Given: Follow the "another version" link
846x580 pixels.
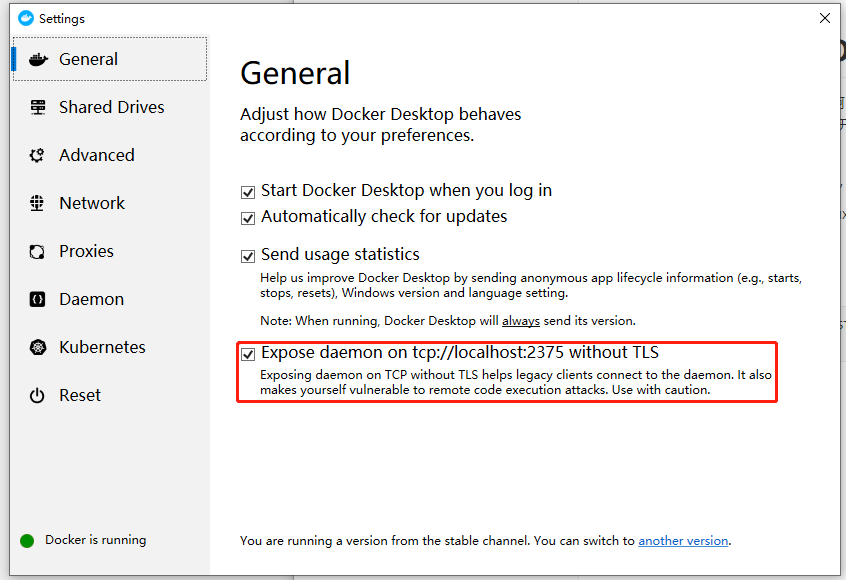Looking at the screenshot, I should 683,541.
